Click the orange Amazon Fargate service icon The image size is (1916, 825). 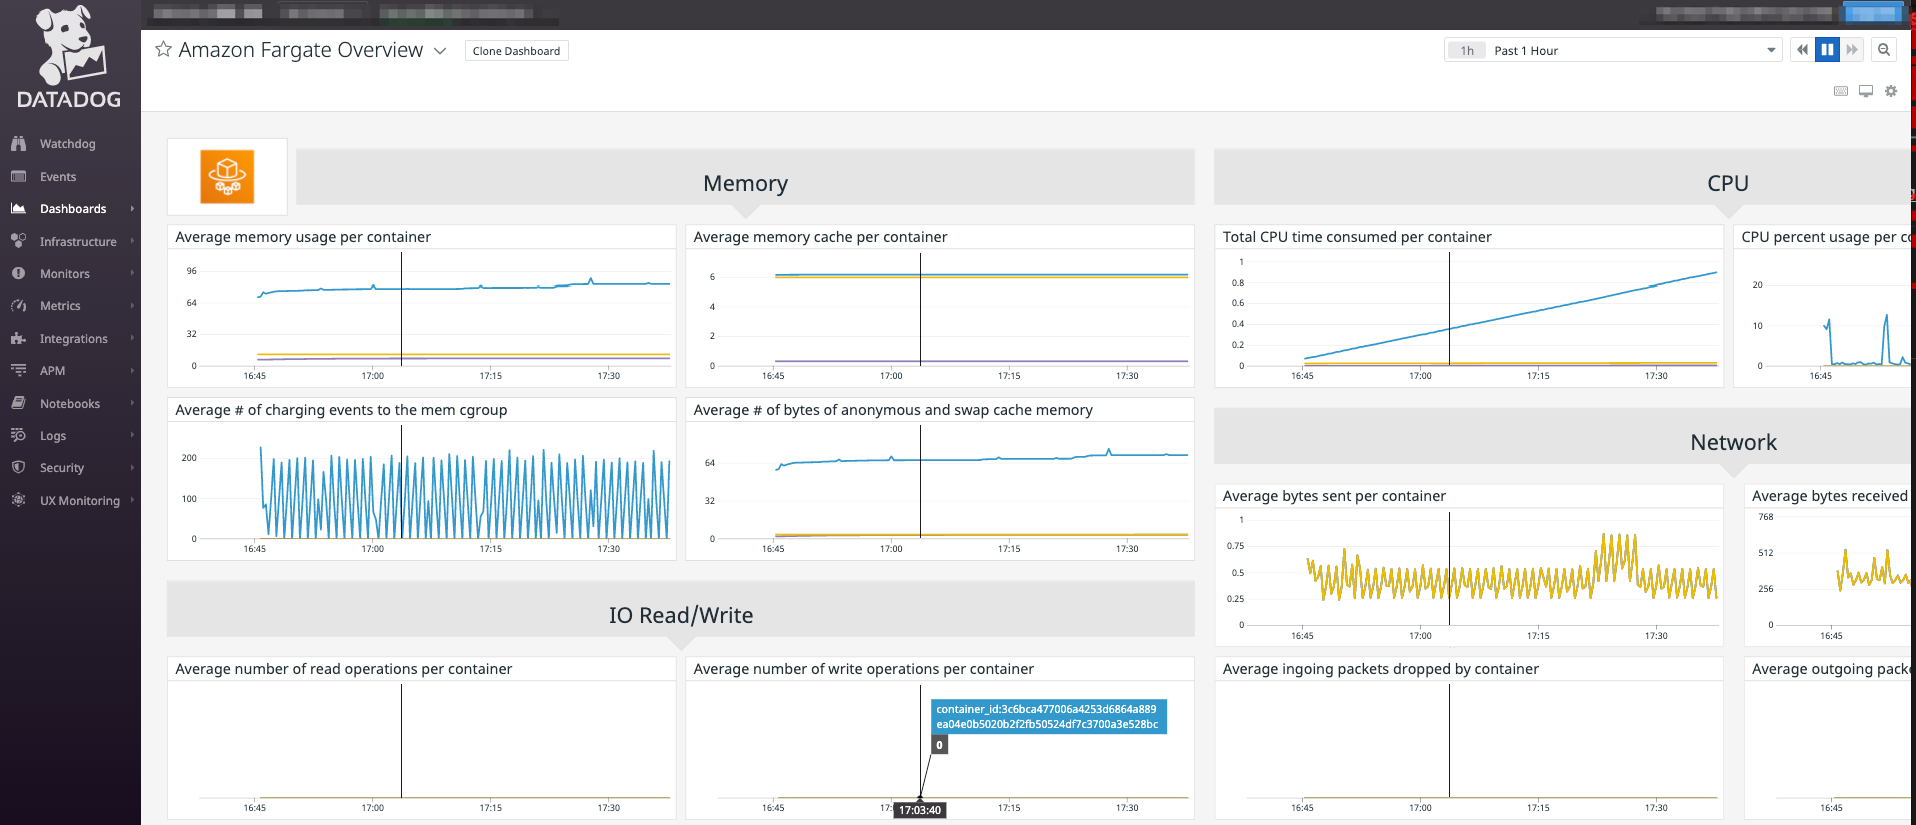[227, 177]
